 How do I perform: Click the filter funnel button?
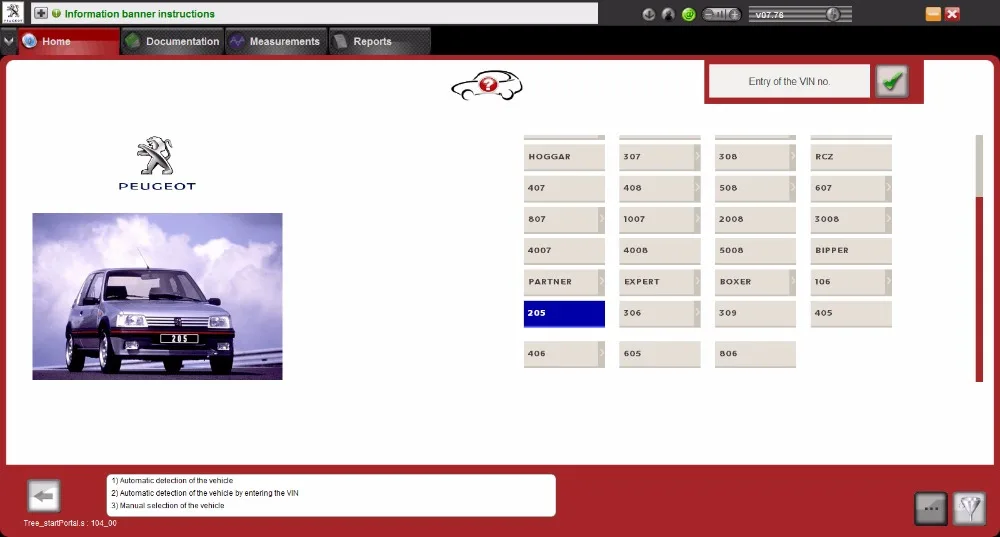969,508
